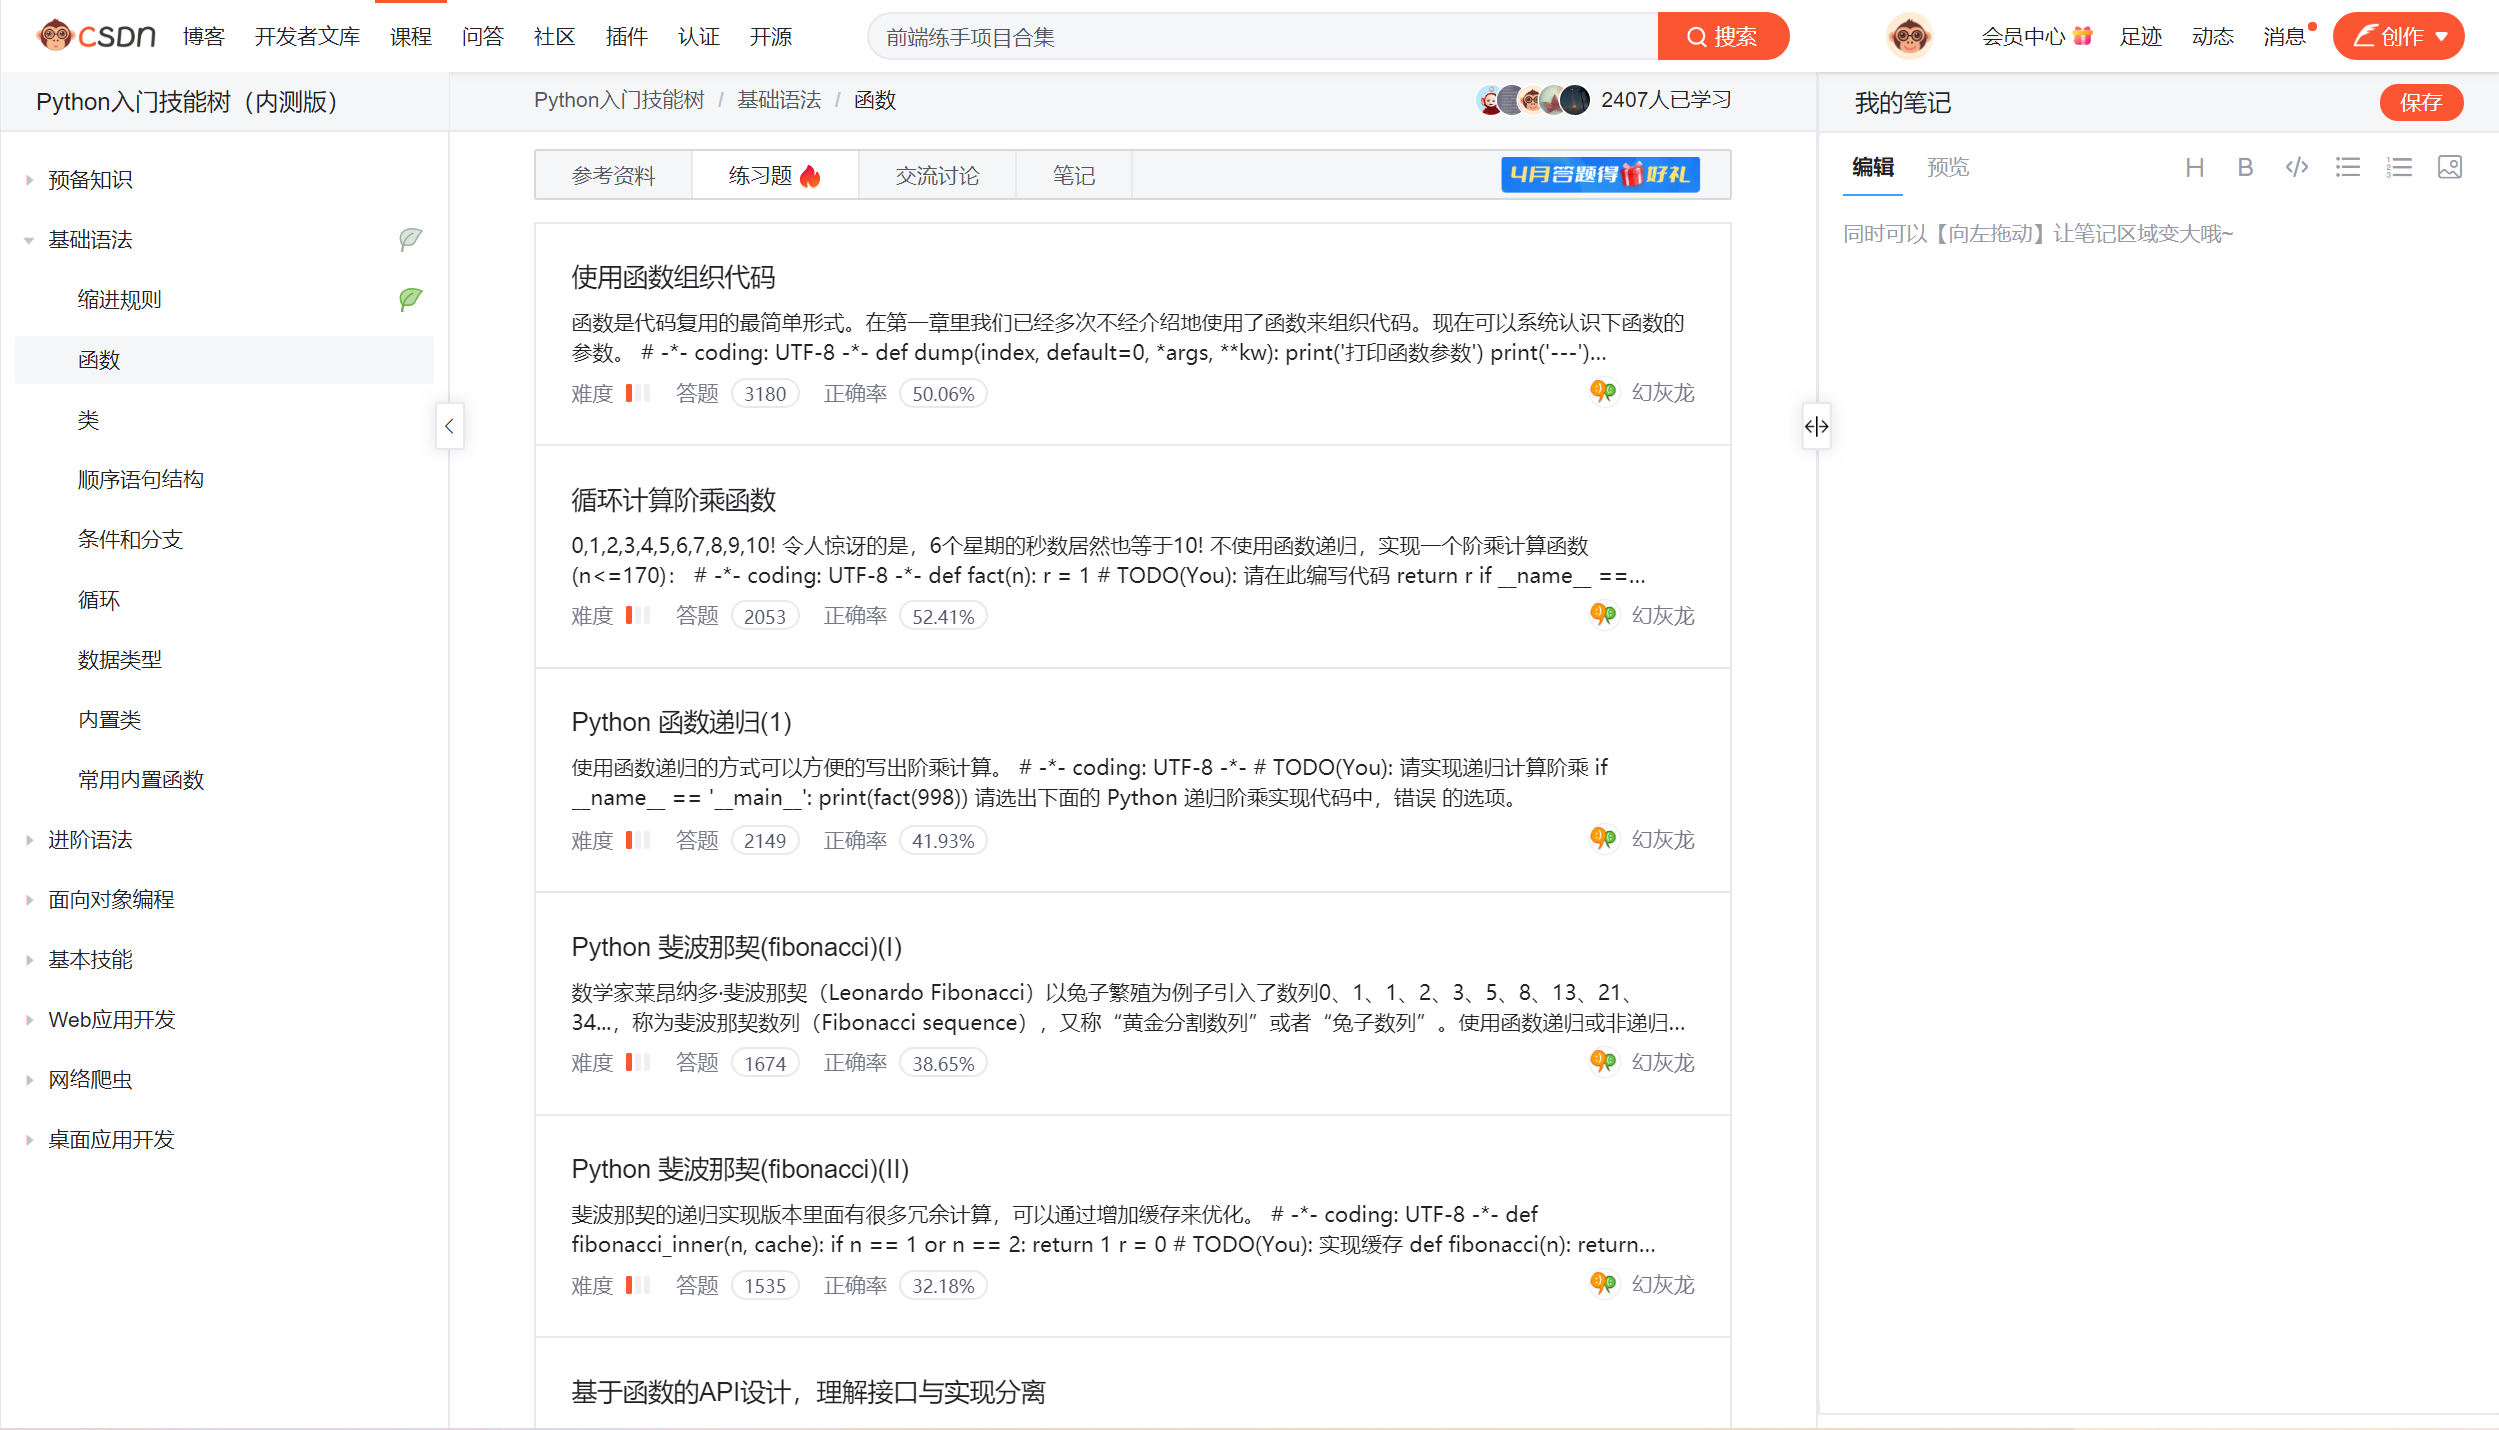Insert heading with the H icon
2499x1430 pixels.
click(x=2194, y=168)
